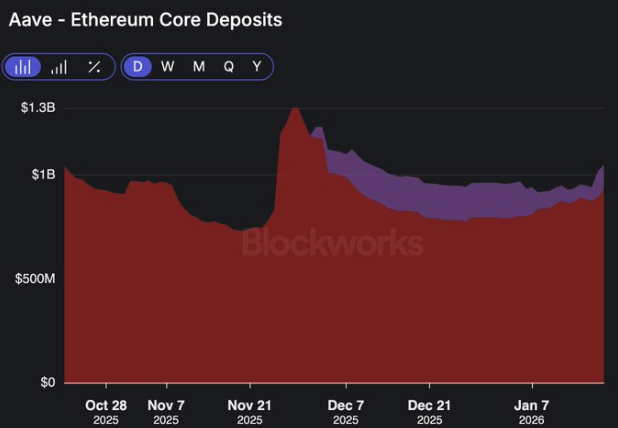Click the 'Dec 21 2025' axis label

[x=429, y=412]
